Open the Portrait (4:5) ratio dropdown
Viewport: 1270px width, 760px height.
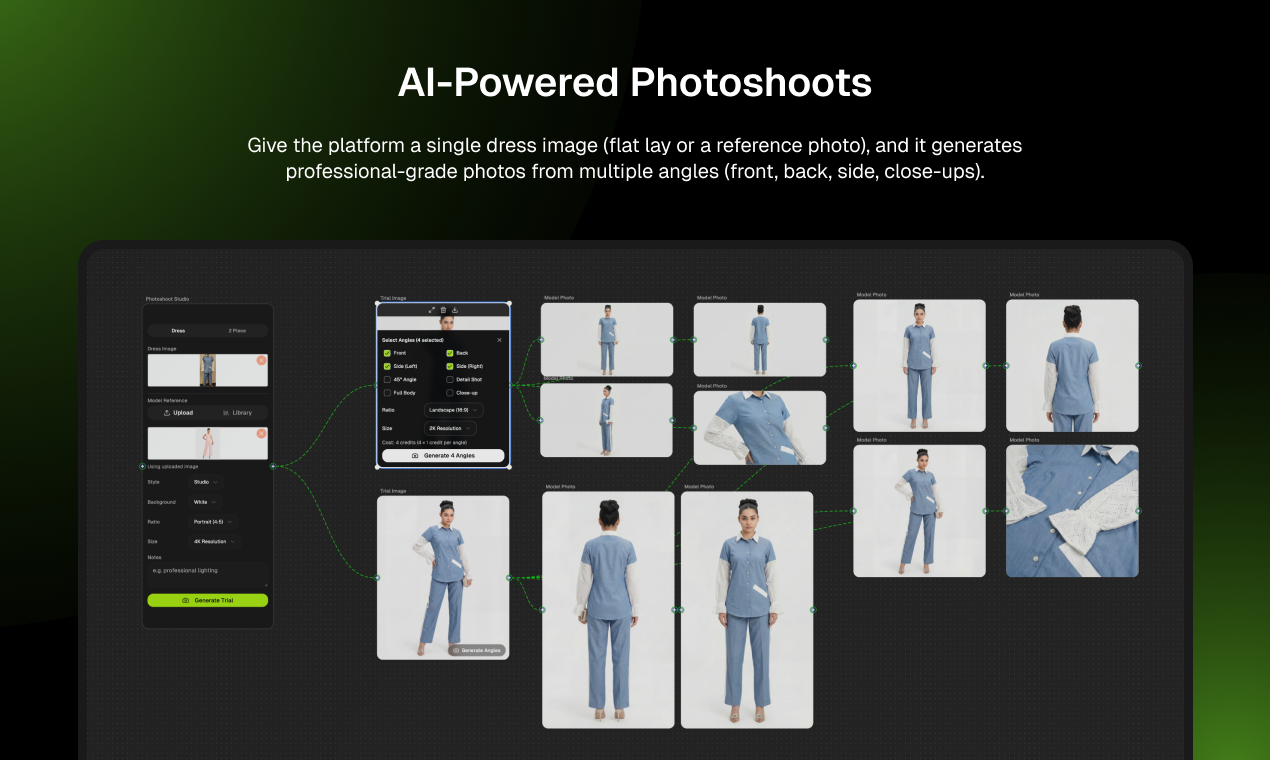tap(214, 522)
